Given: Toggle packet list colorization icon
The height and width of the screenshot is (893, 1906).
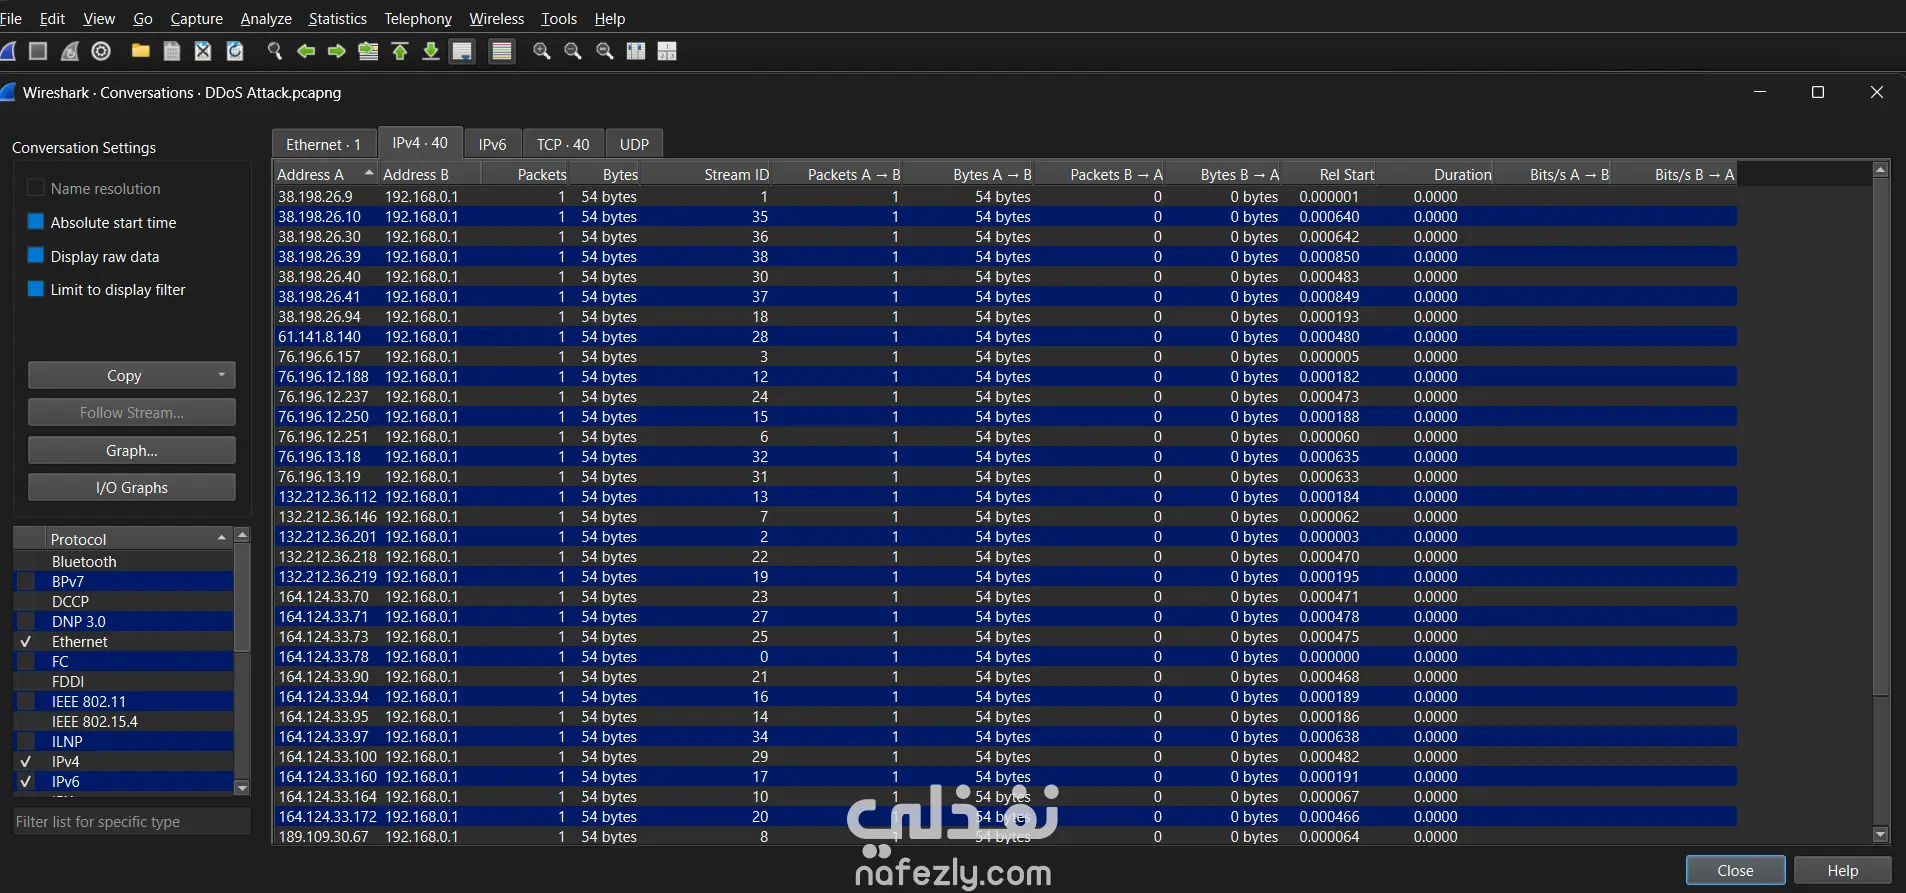Looking at the screenshot, I should pos(502,51).
